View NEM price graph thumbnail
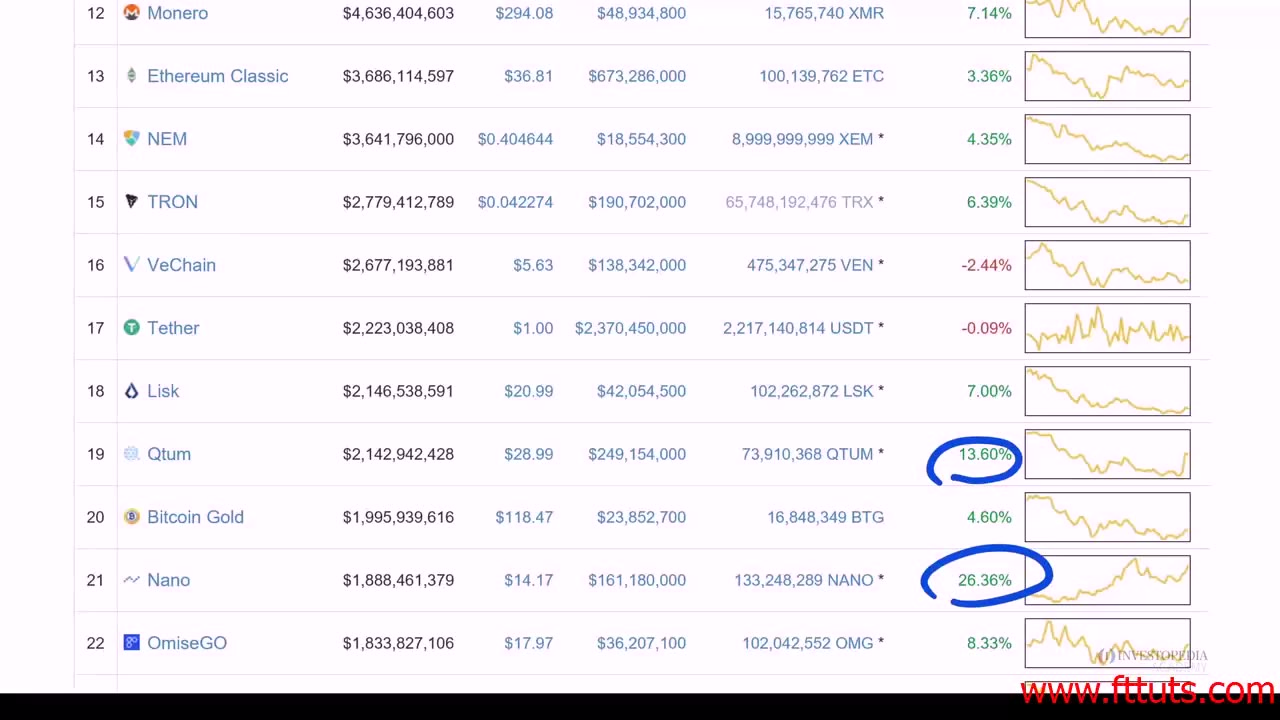 tap(1107, 139)
